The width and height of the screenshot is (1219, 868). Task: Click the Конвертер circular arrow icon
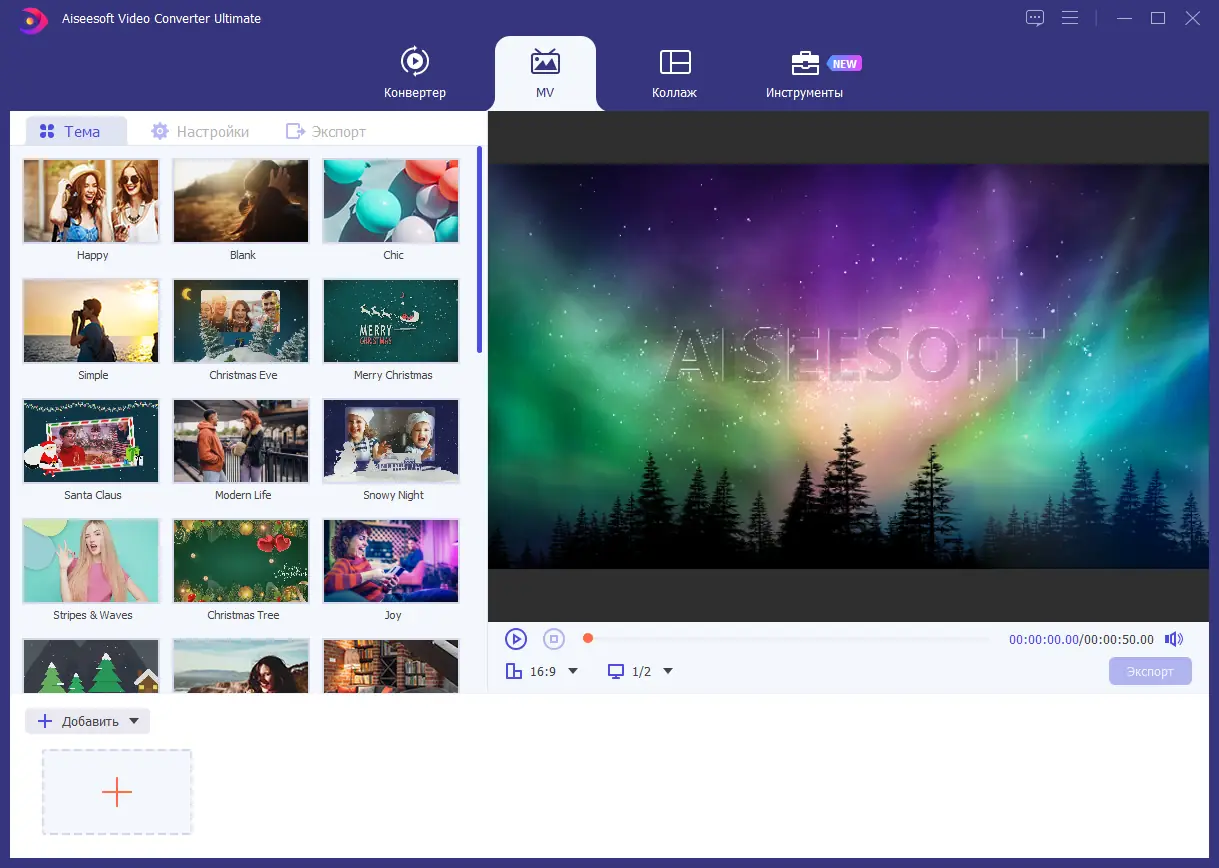click(414, 61)
